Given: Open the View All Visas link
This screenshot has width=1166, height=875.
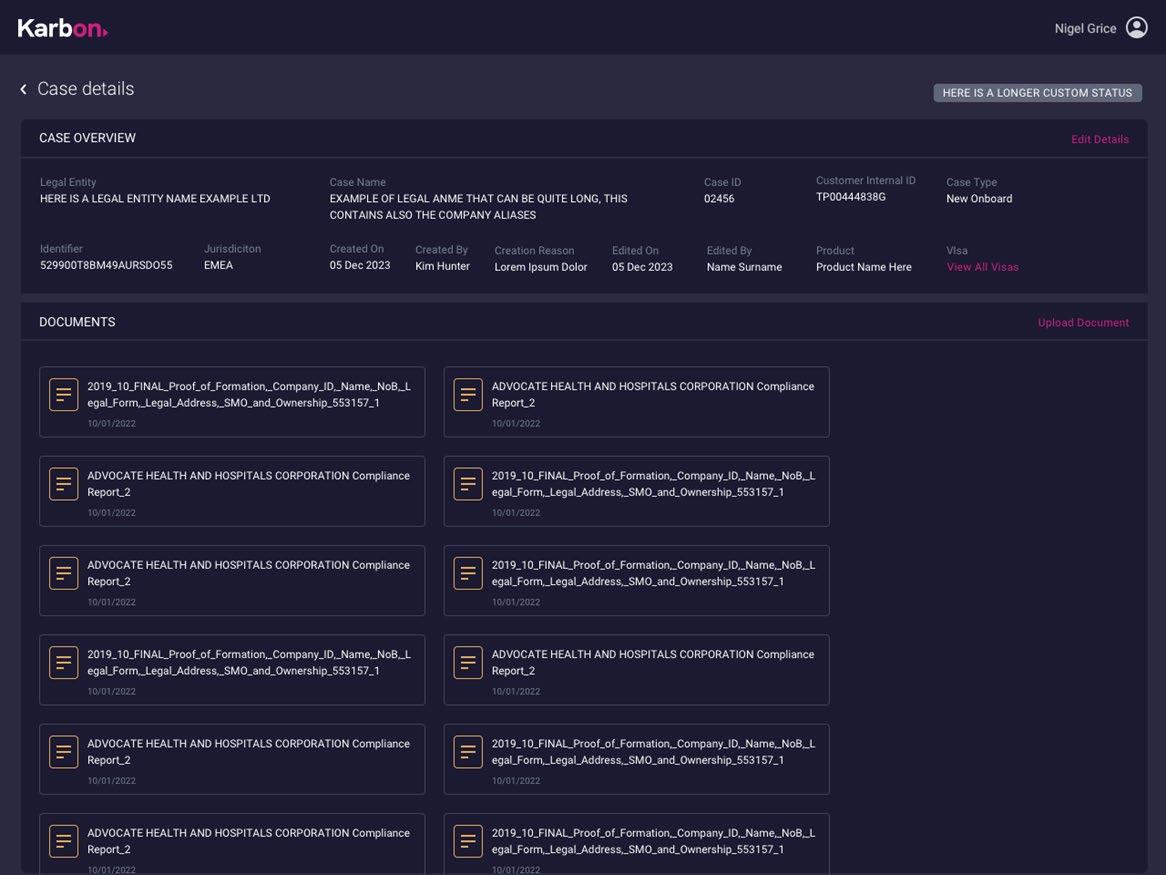Looking at the screenshot, I should tap(982, 267).
